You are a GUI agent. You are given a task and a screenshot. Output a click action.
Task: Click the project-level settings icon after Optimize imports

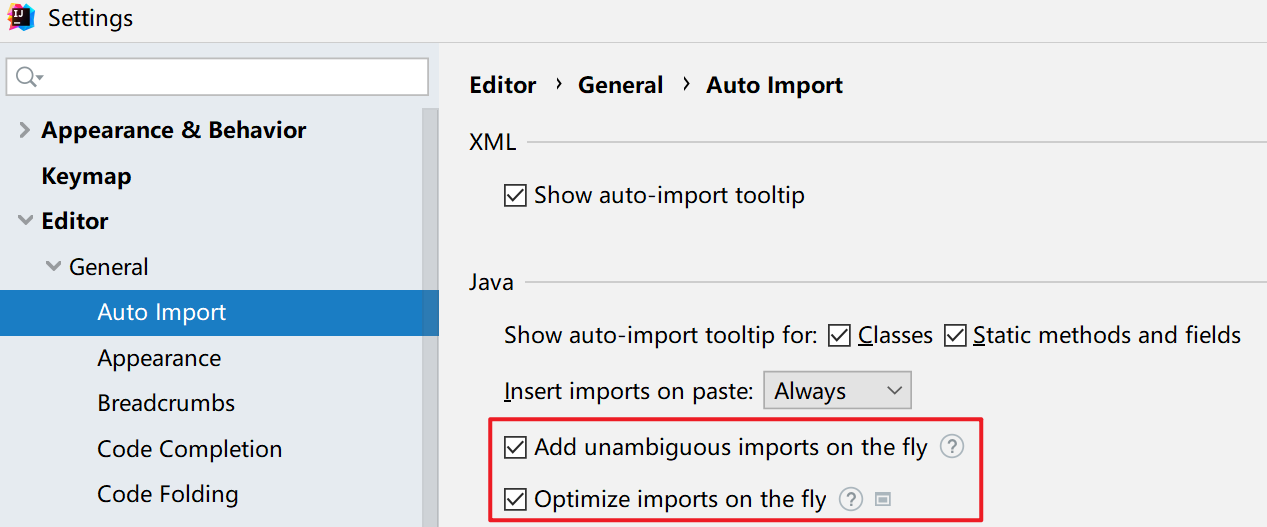882,498
